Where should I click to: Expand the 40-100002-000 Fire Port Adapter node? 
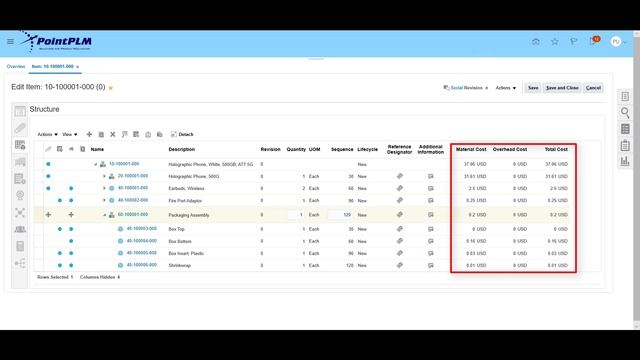point(104,200)
